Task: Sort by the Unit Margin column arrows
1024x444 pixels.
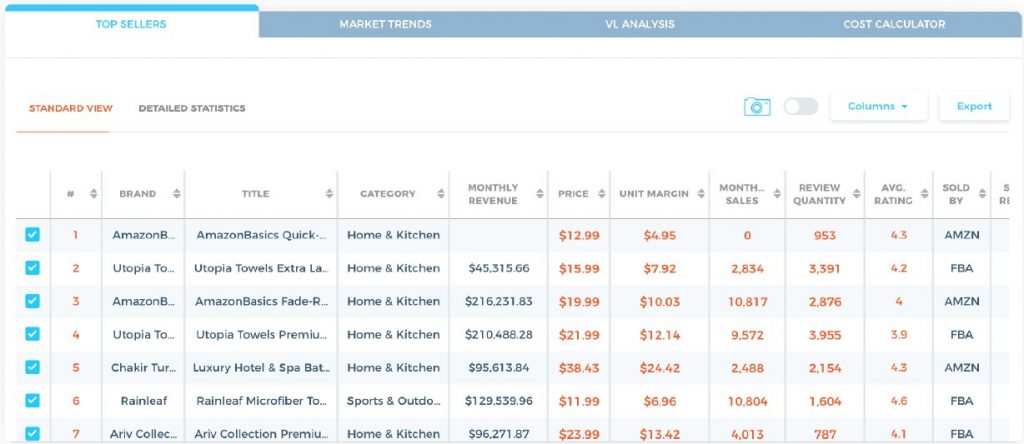Action: click(701, 194)
